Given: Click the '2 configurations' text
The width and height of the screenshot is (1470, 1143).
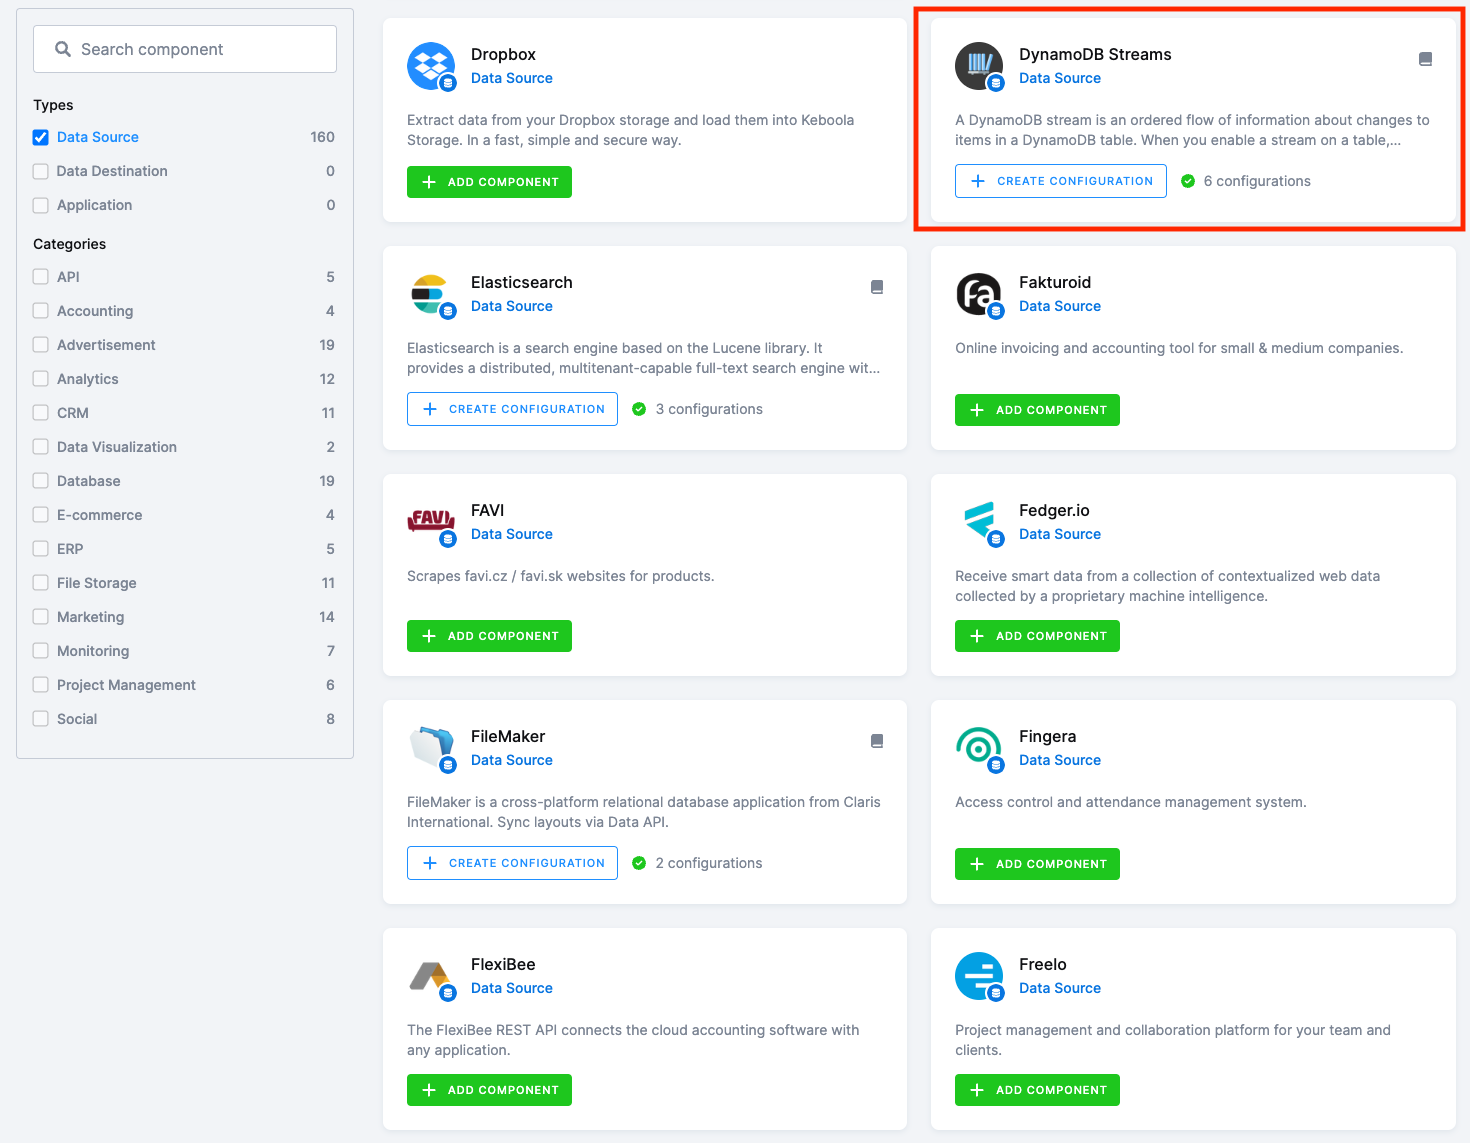Looking at the screenshot, I should point(709,863).
